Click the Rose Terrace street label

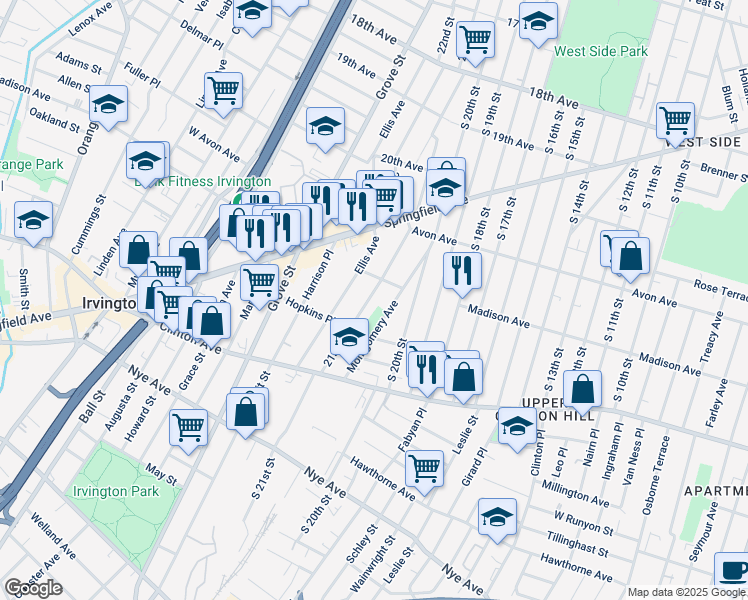[x=720, y=290]
